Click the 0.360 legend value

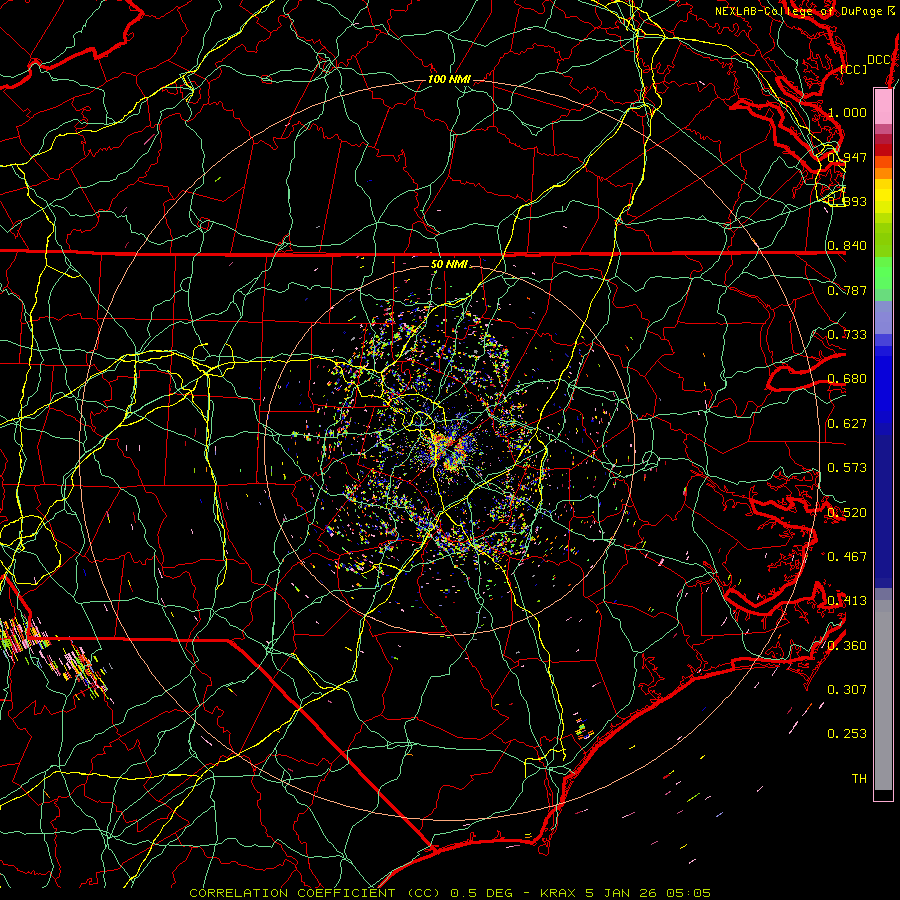pos(847,646)
